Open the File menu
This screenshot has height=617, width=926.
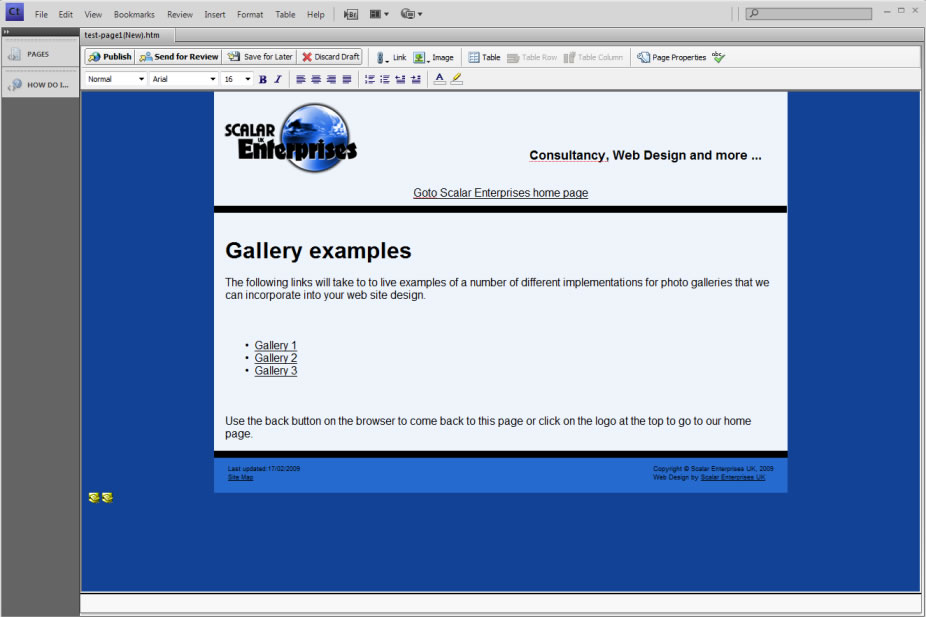click(x=41, y=14)
